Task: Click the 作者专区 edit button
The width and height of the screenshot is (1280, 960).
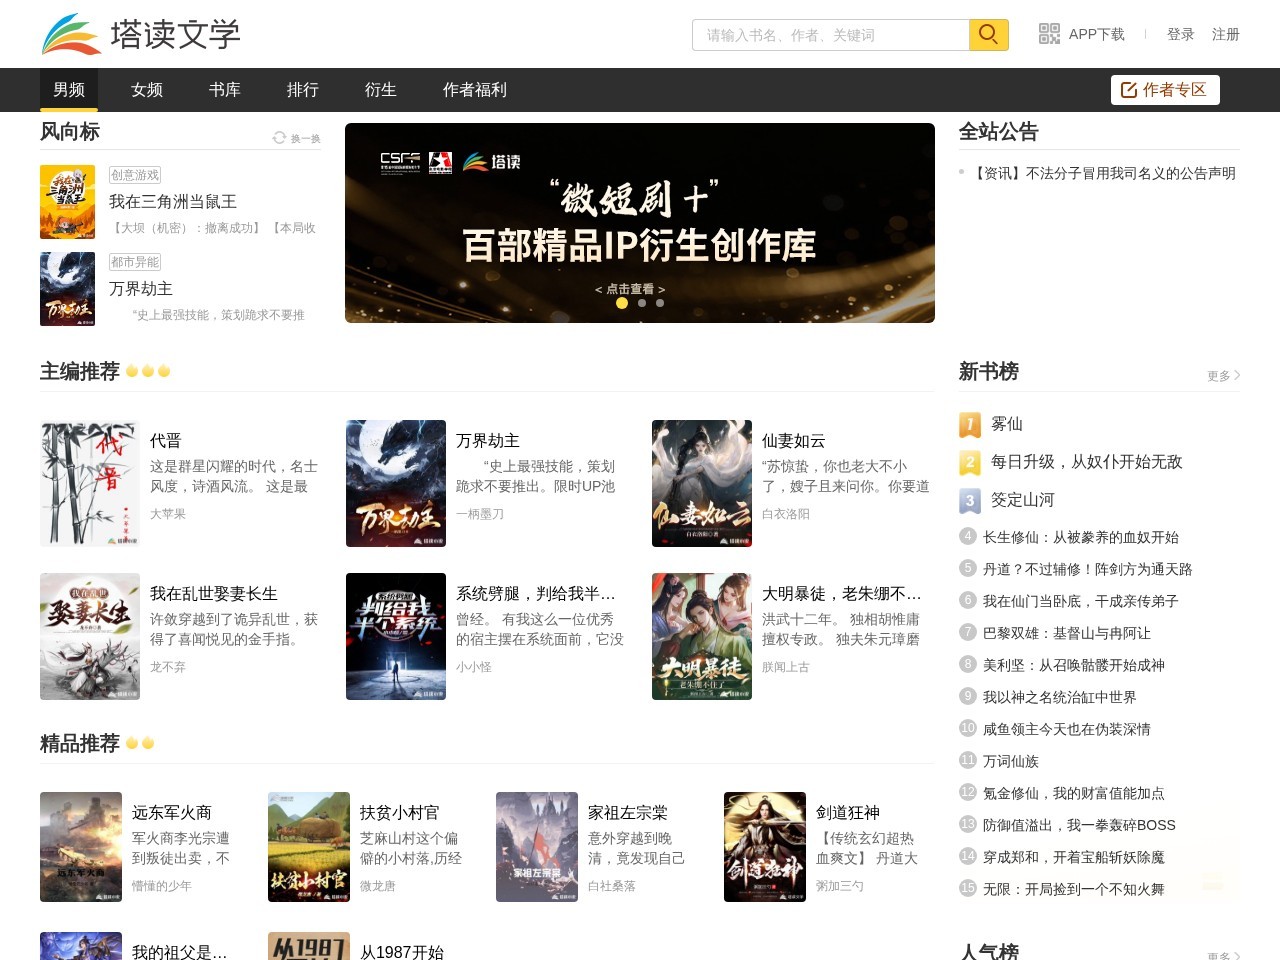Action: (1165, 90)
